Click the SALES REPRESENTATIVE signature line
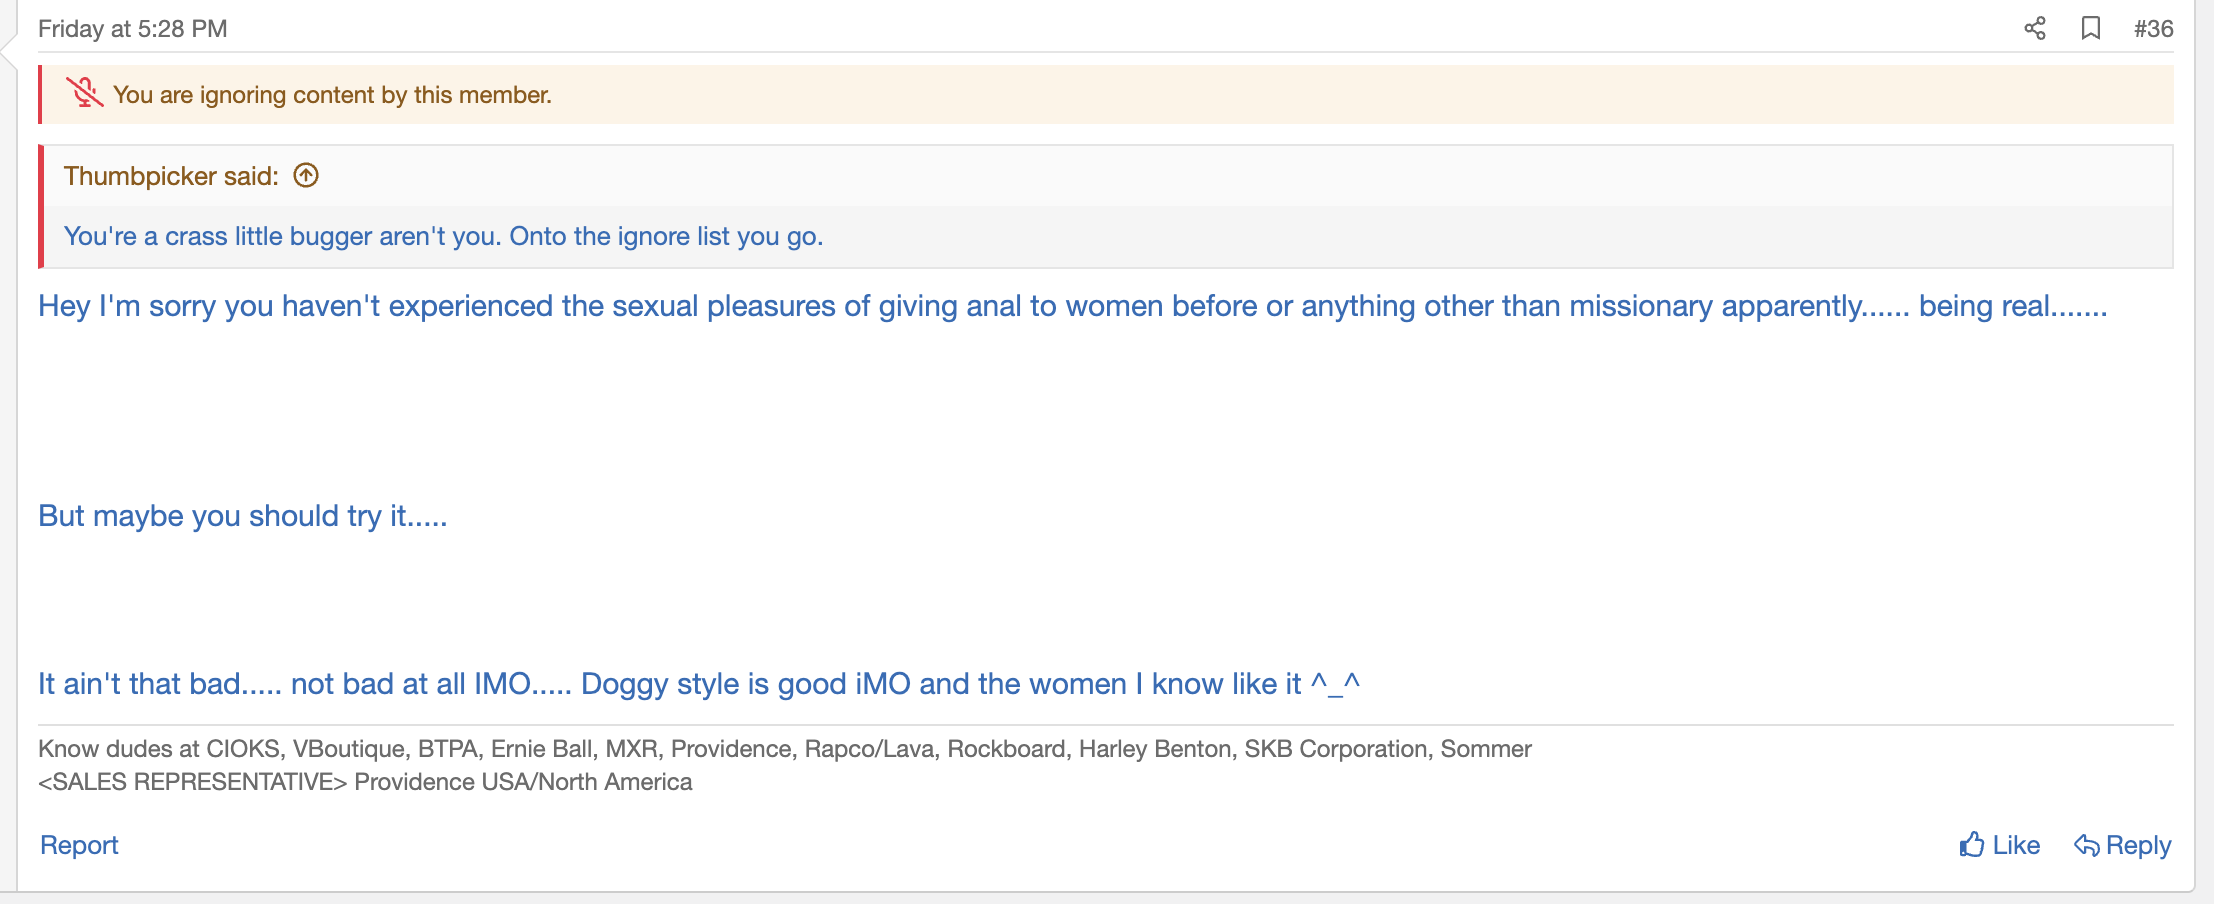Image resolution: width=2214 pixels, height=904 pixels. (x=365, y=782)
